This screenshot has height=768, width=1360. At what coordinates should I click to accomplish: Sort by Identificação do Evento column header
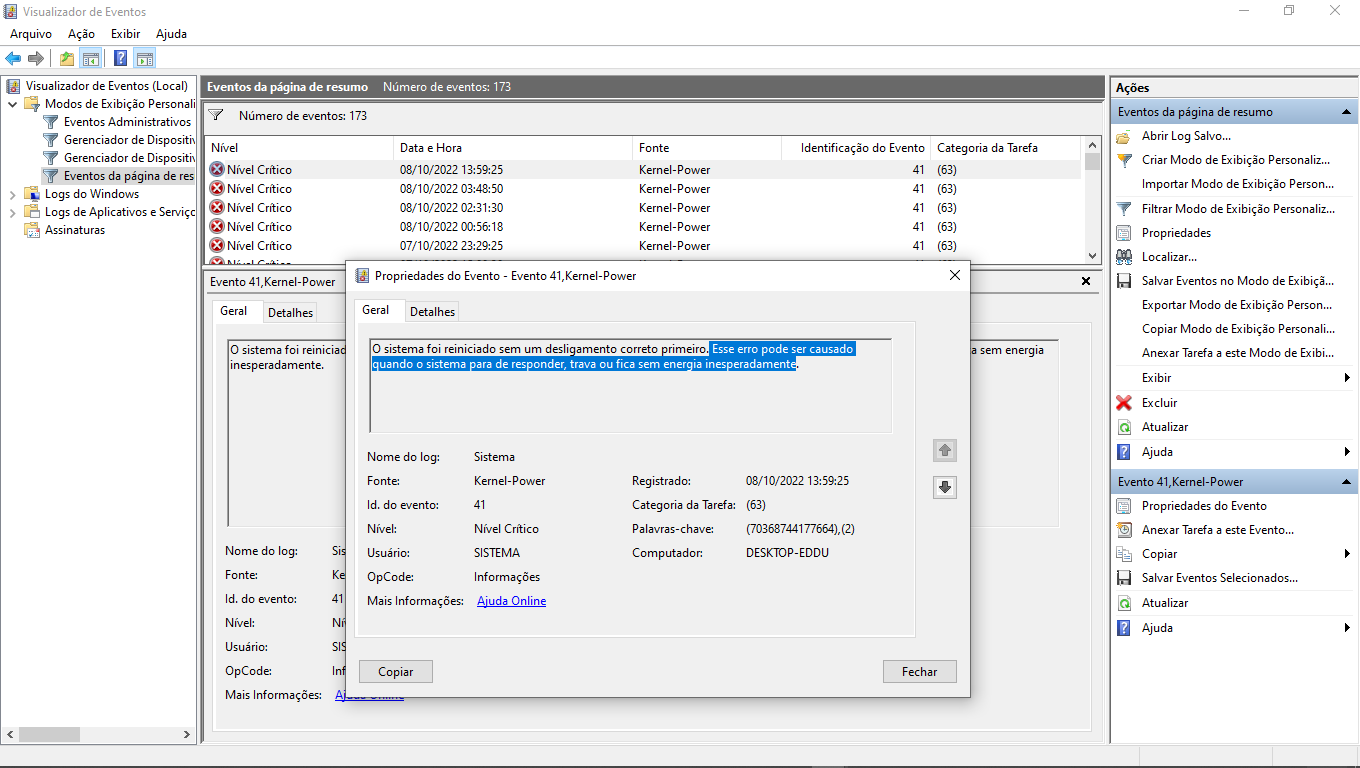coord(856,148)
